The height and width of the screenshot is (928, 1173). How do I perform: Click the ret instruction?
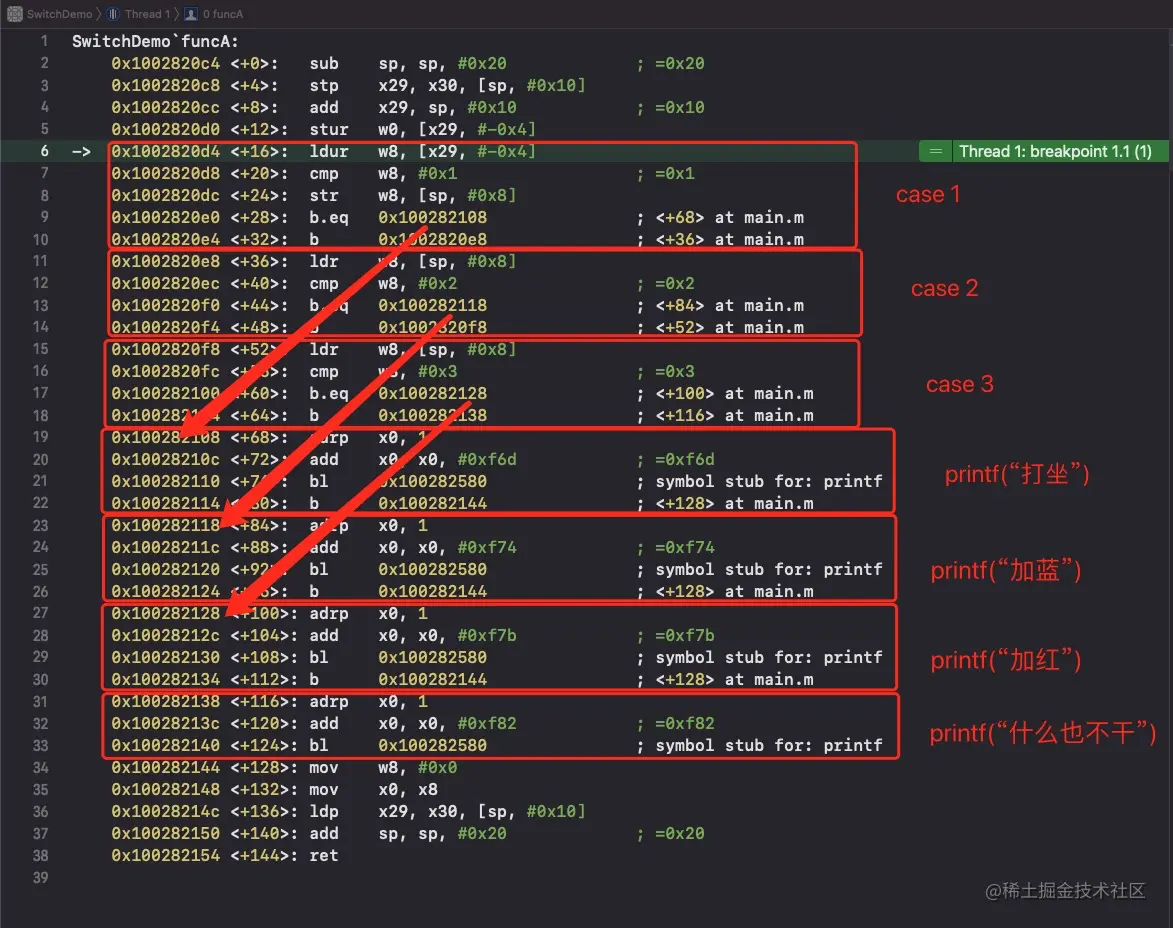click(324, 855)
